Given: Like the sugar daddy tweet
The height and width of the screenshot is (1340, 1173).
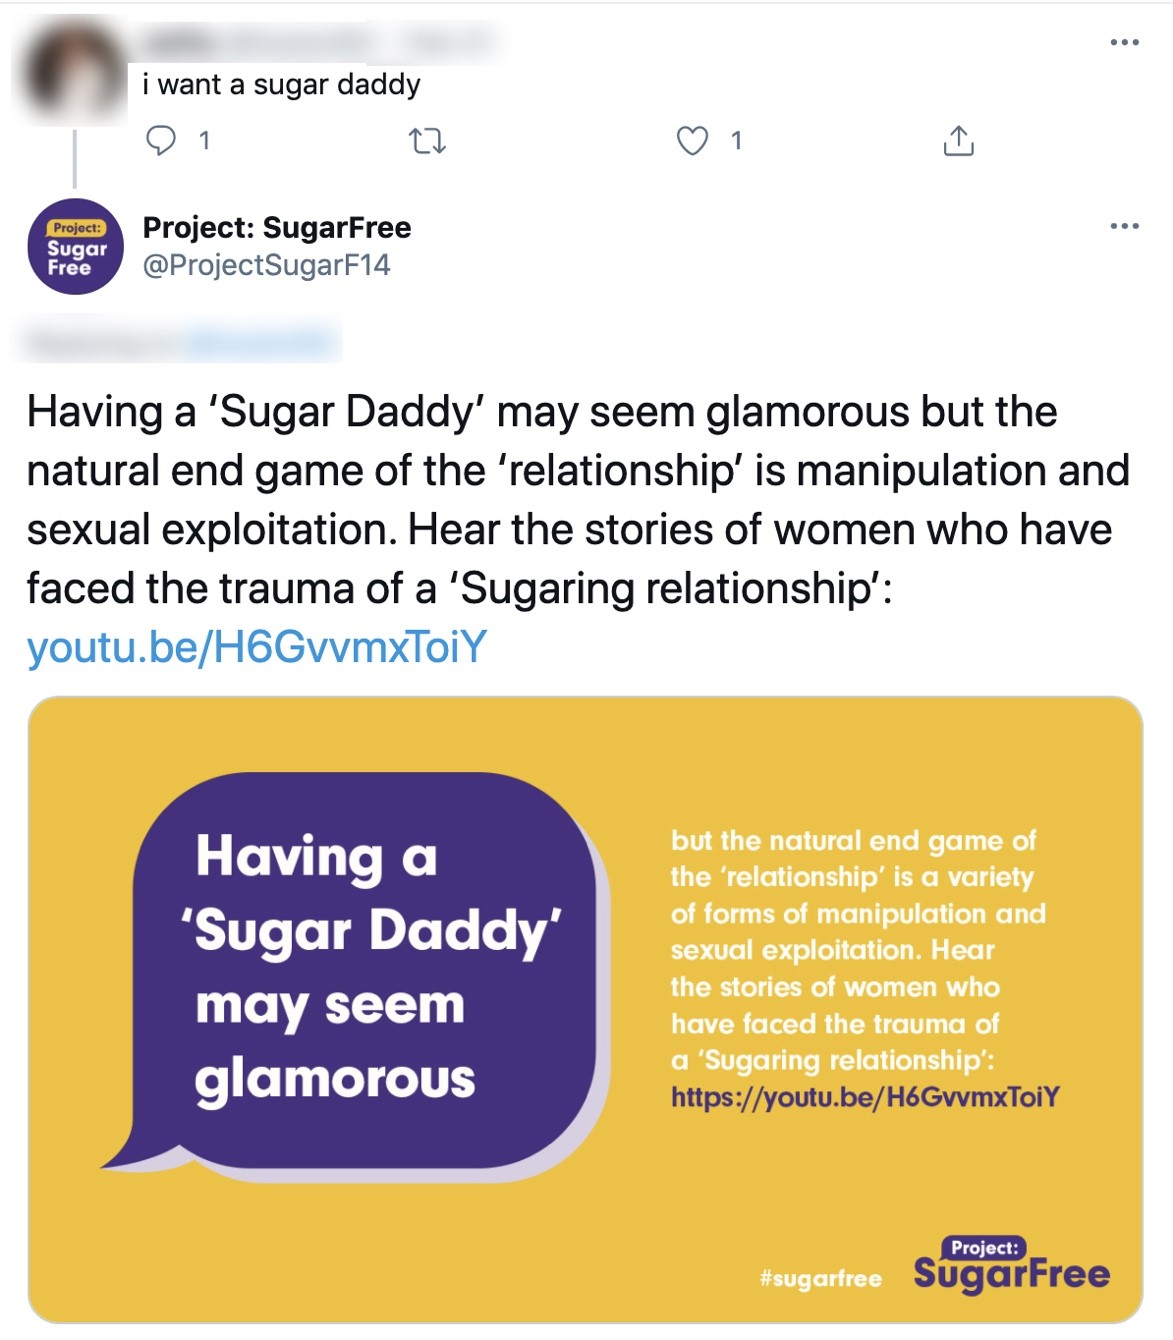Looking at the screenshot, I should 692,141.
